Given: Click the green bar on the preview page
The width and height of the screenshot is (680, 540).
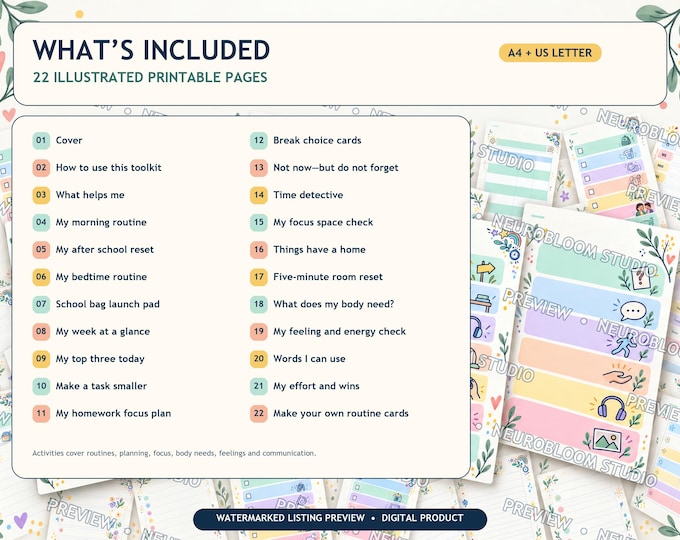Looking at the screenshot, I should 601,270.
